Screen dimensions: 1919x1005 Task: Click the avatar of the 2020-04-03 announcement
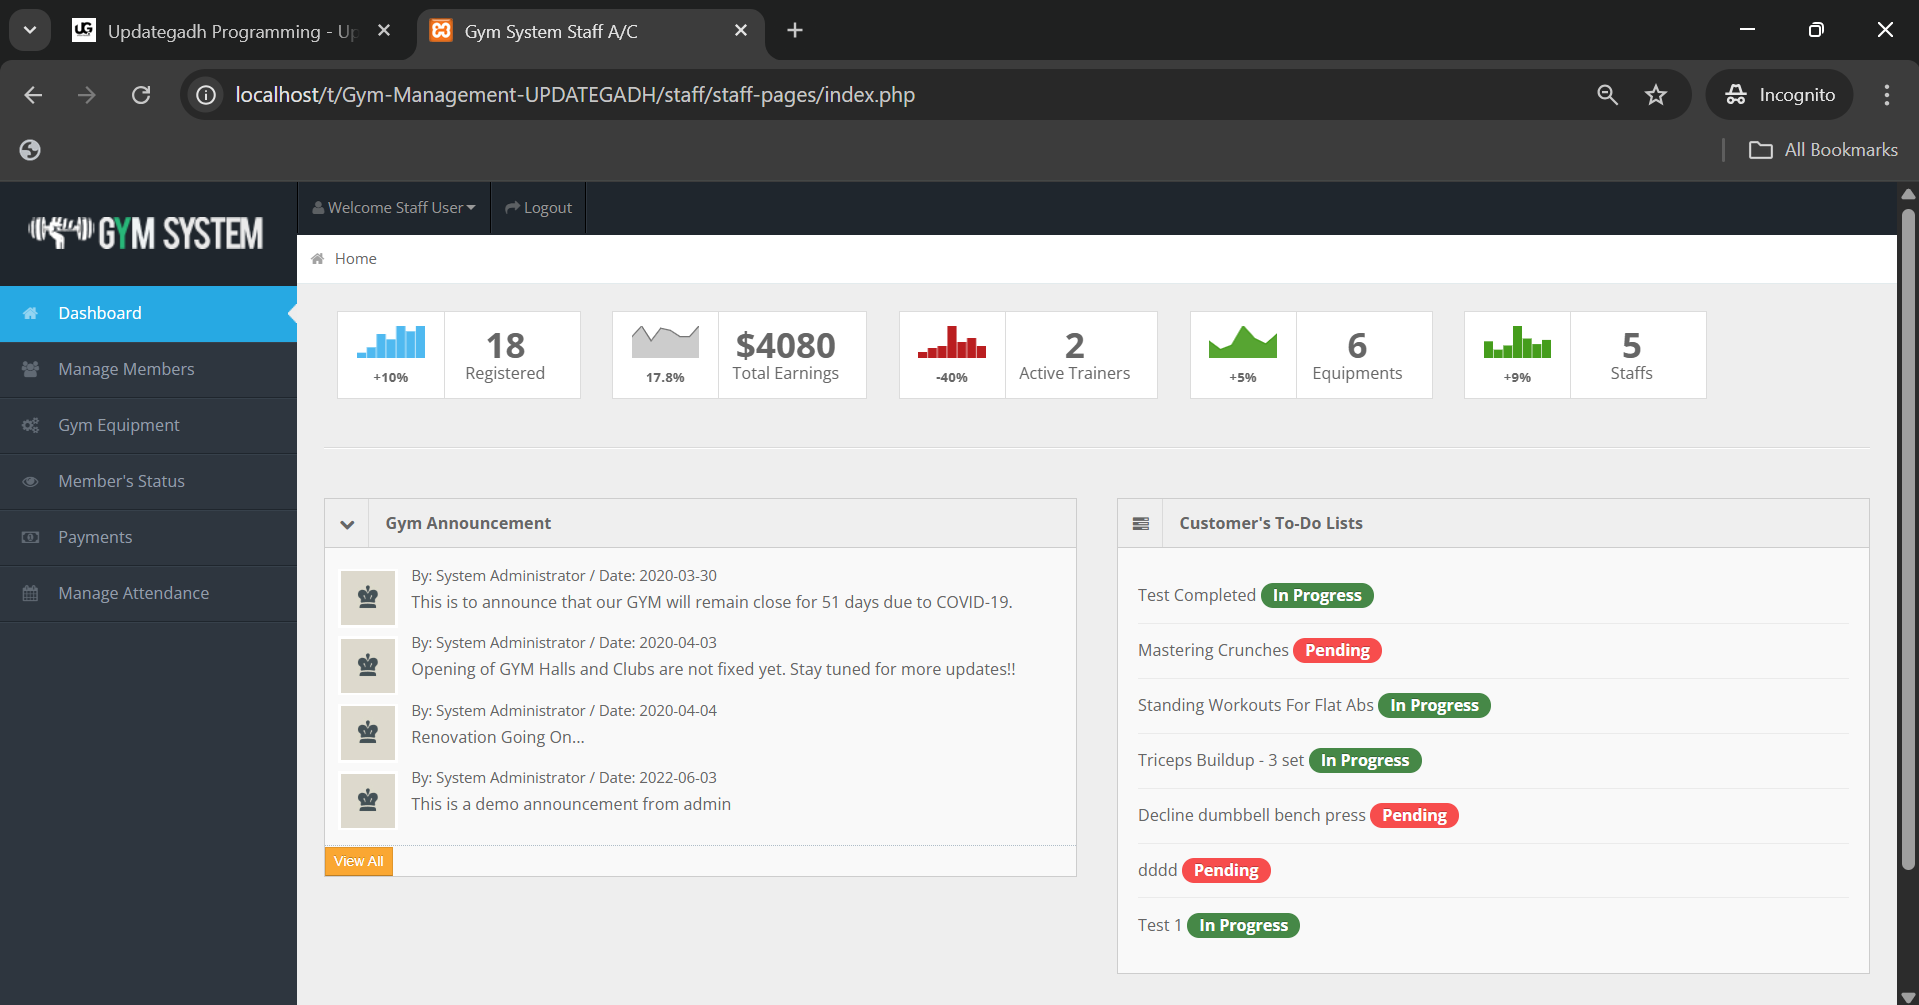(368, 665)
